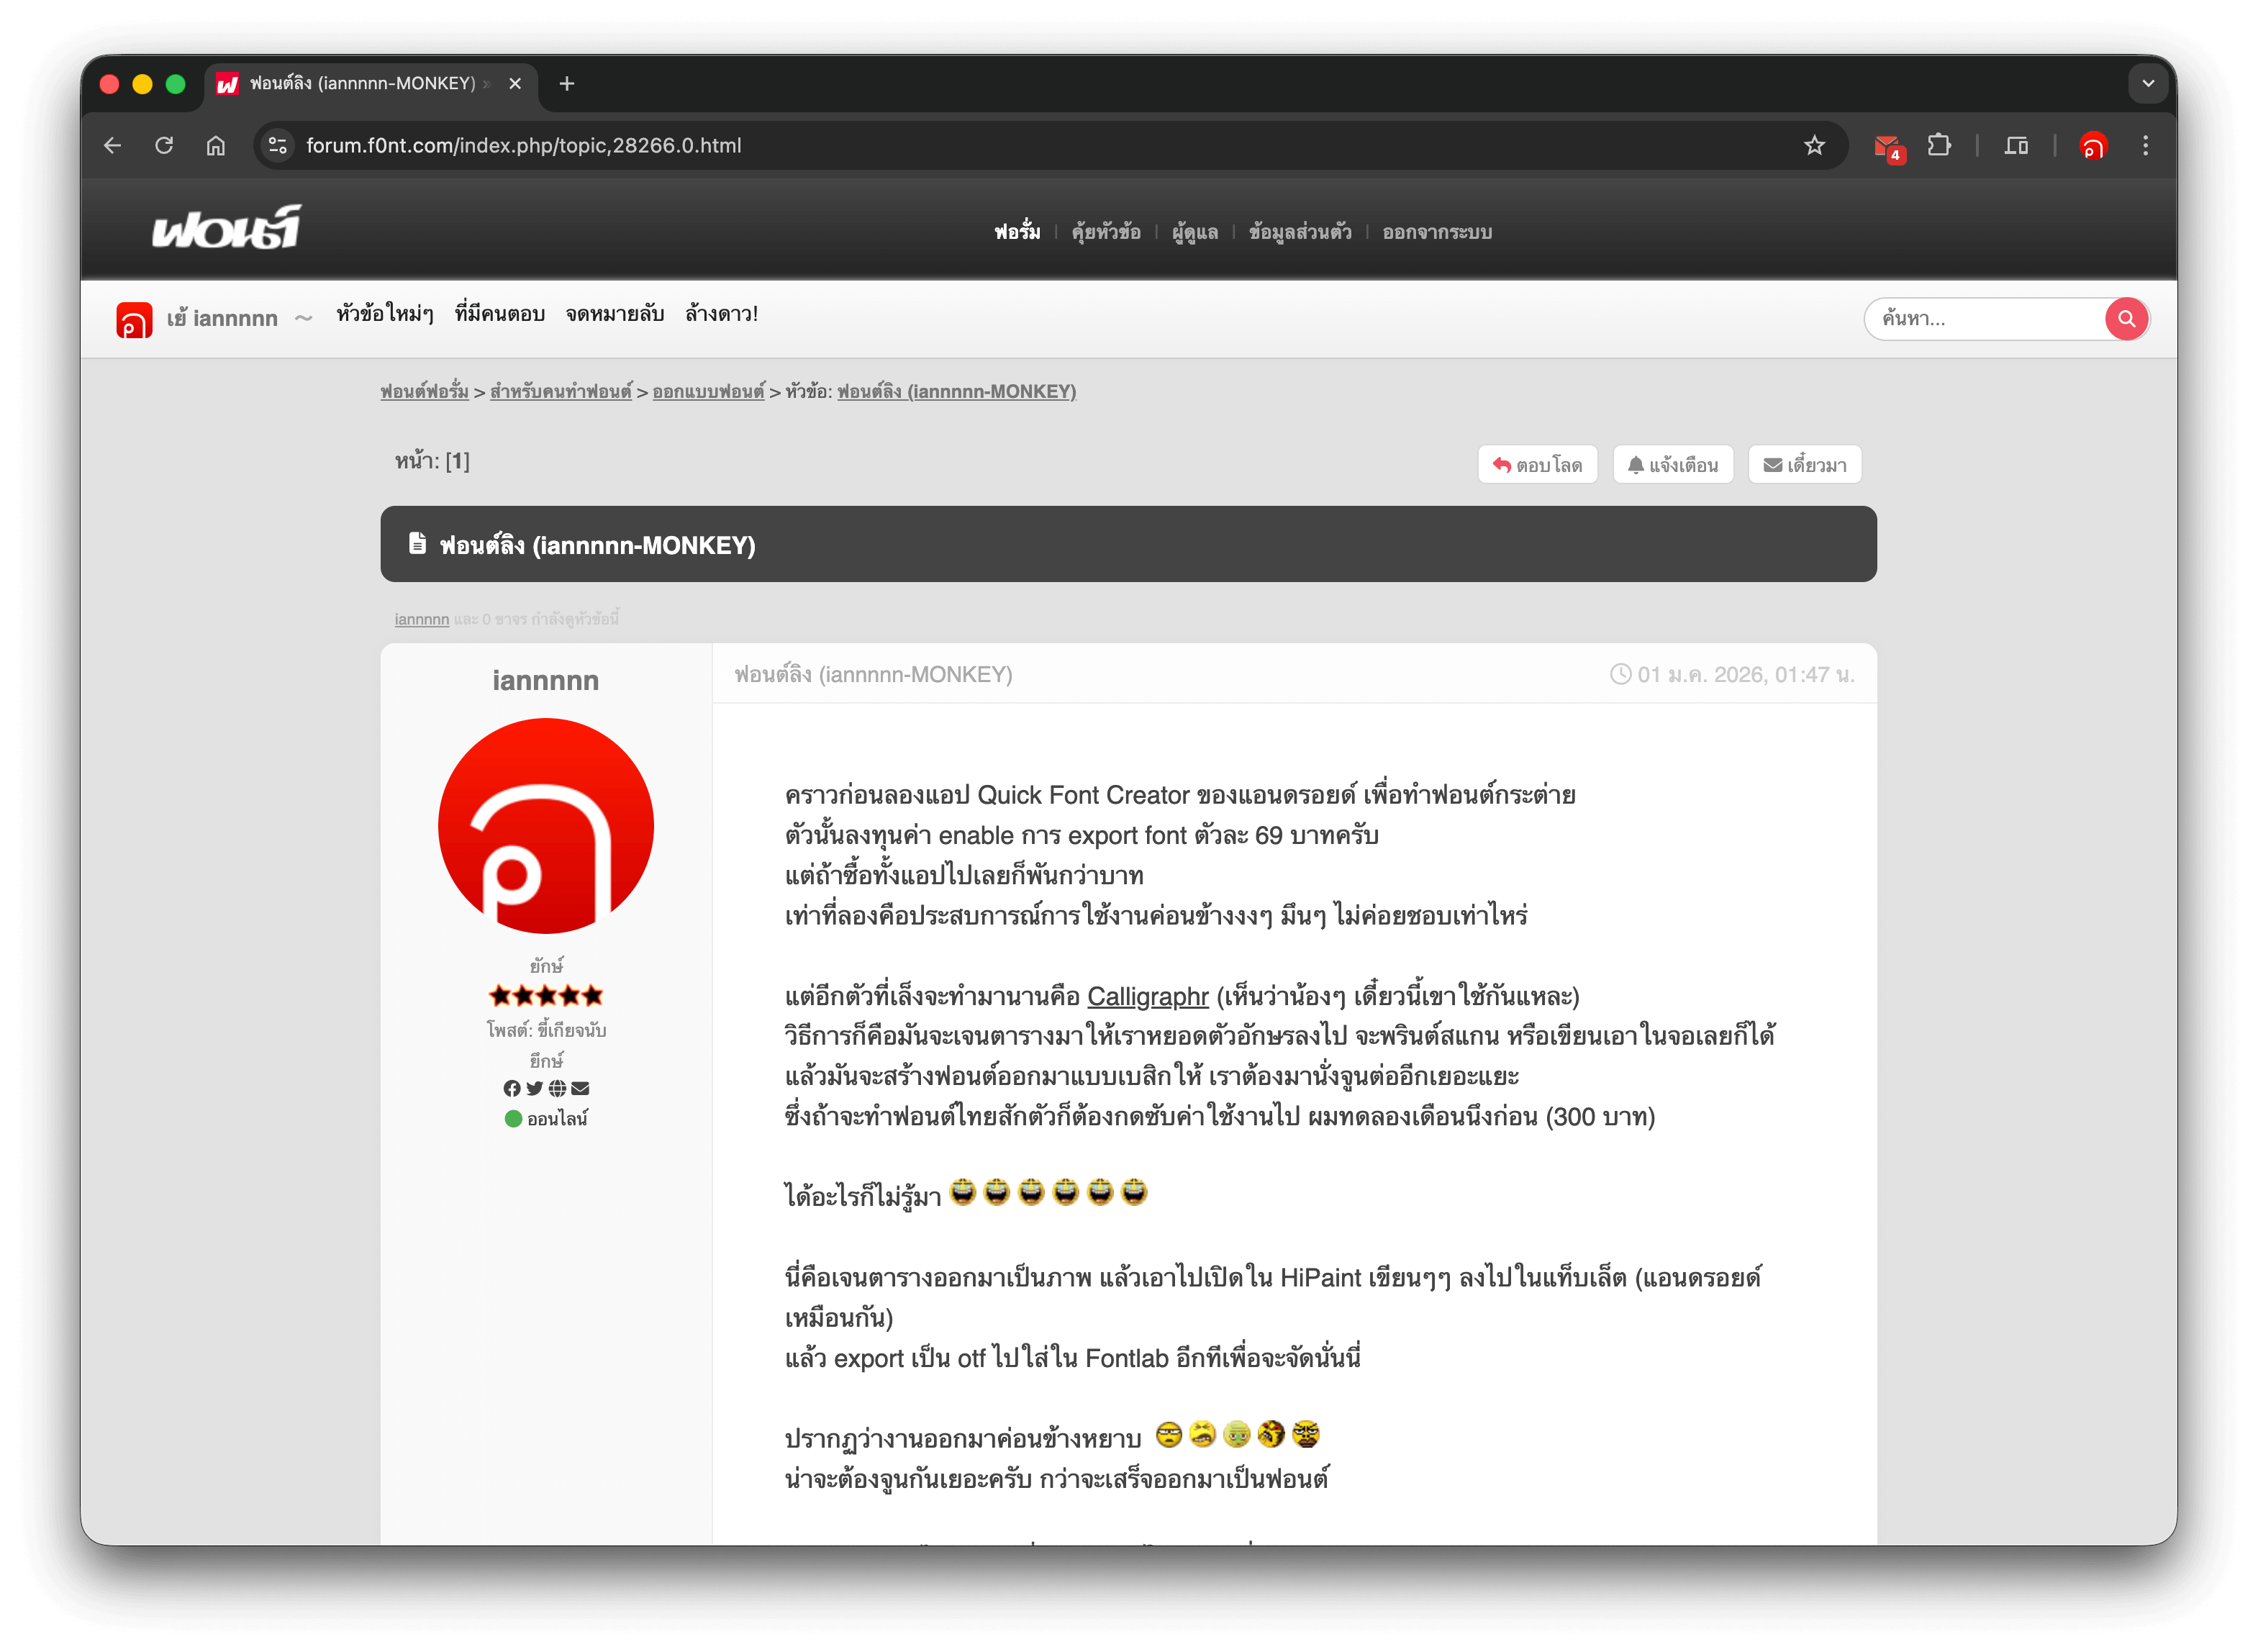Viewport: 2258px width, 1652px height.
Task: Open the website globe icon under profile
Action: [x=557, y=1088]
